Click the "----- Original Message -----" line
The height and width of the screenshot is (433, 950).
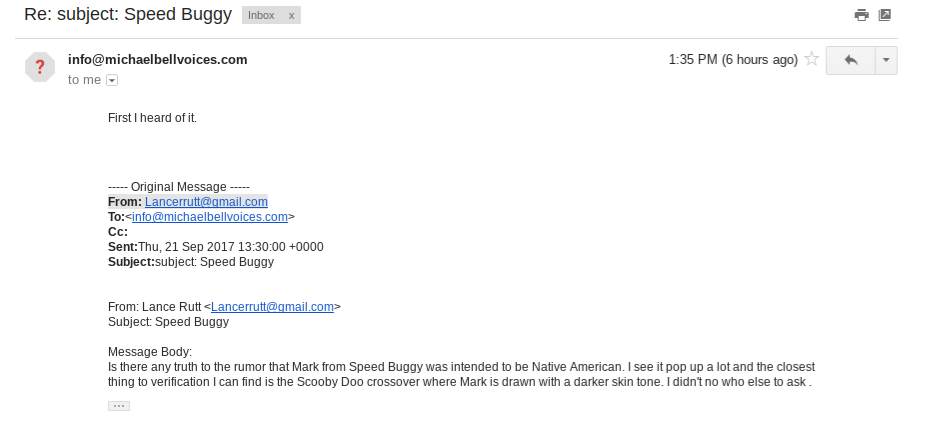coord(179,186)
